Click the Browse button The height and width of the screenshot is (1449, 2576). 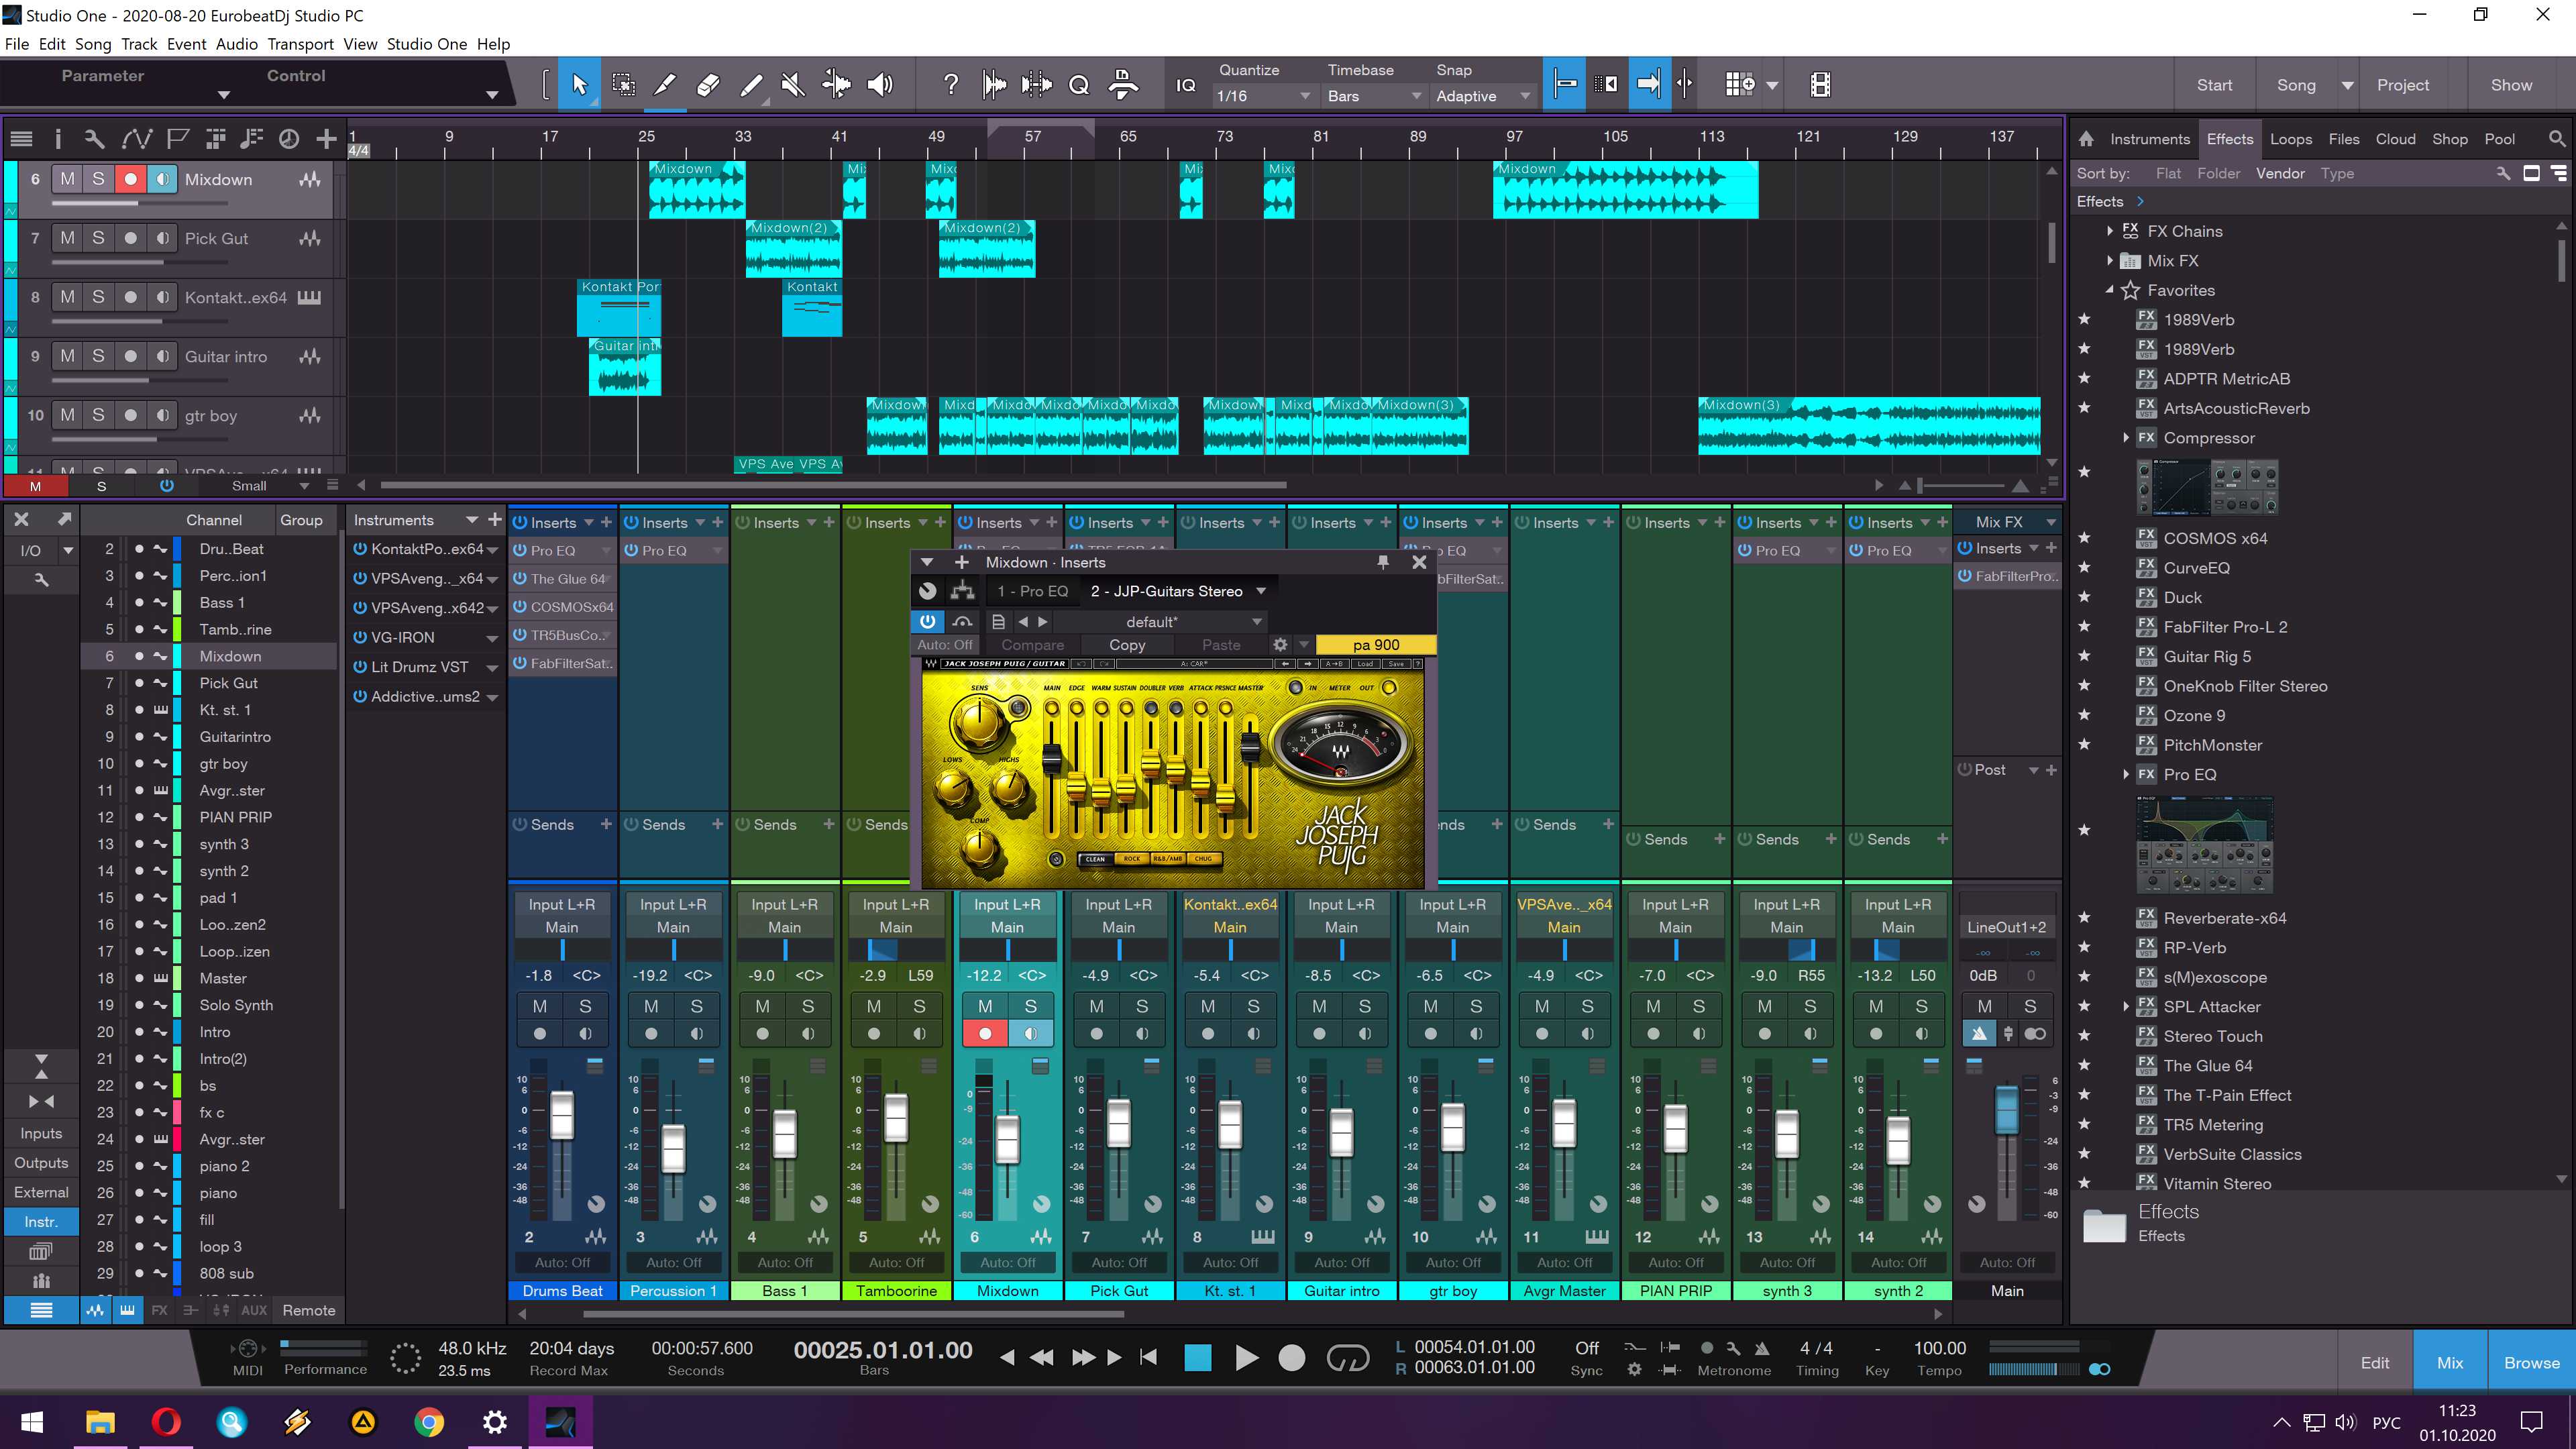pos(2531,1362)
